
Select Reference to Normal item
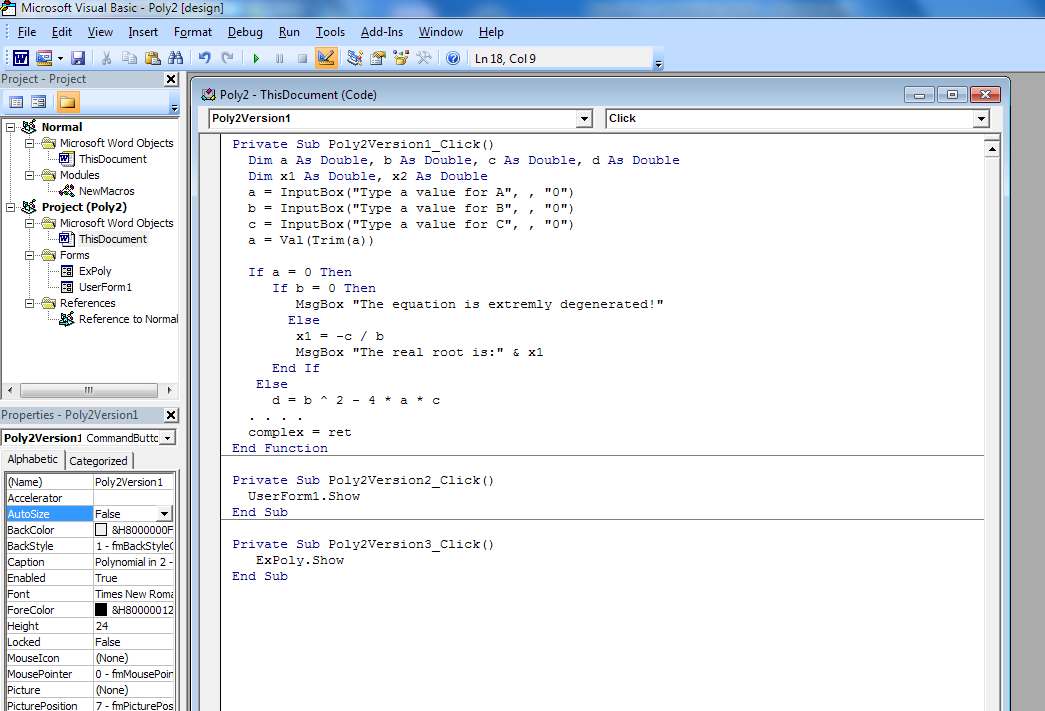pyautogui.click(x=128, y=319)
